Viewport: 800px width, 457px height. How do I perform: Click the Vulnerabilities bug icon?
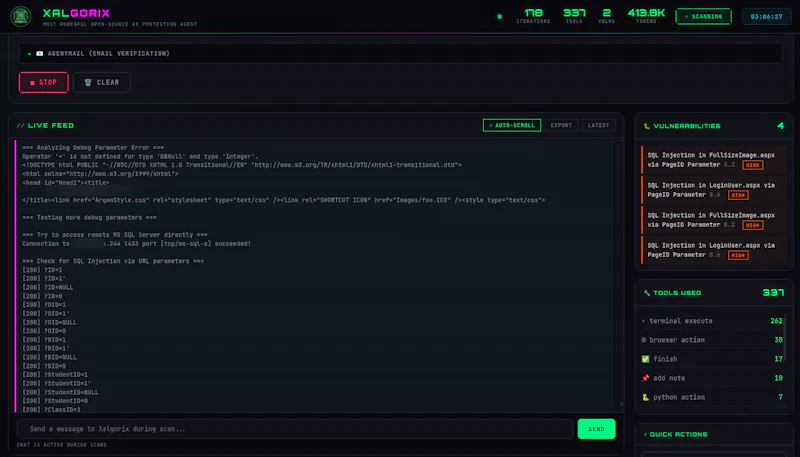pyautogui.click(x=647, y=126)
